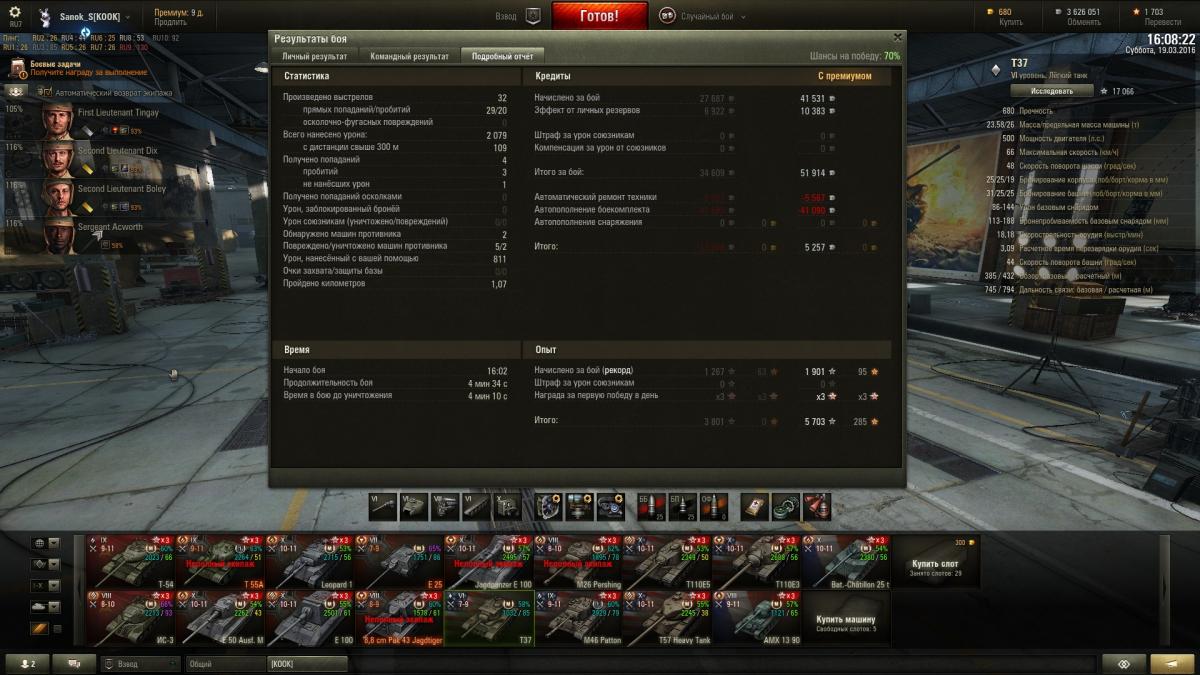
Task: Select the Jagdpanzer E 100 tank
Action: [x=488, y=562]
